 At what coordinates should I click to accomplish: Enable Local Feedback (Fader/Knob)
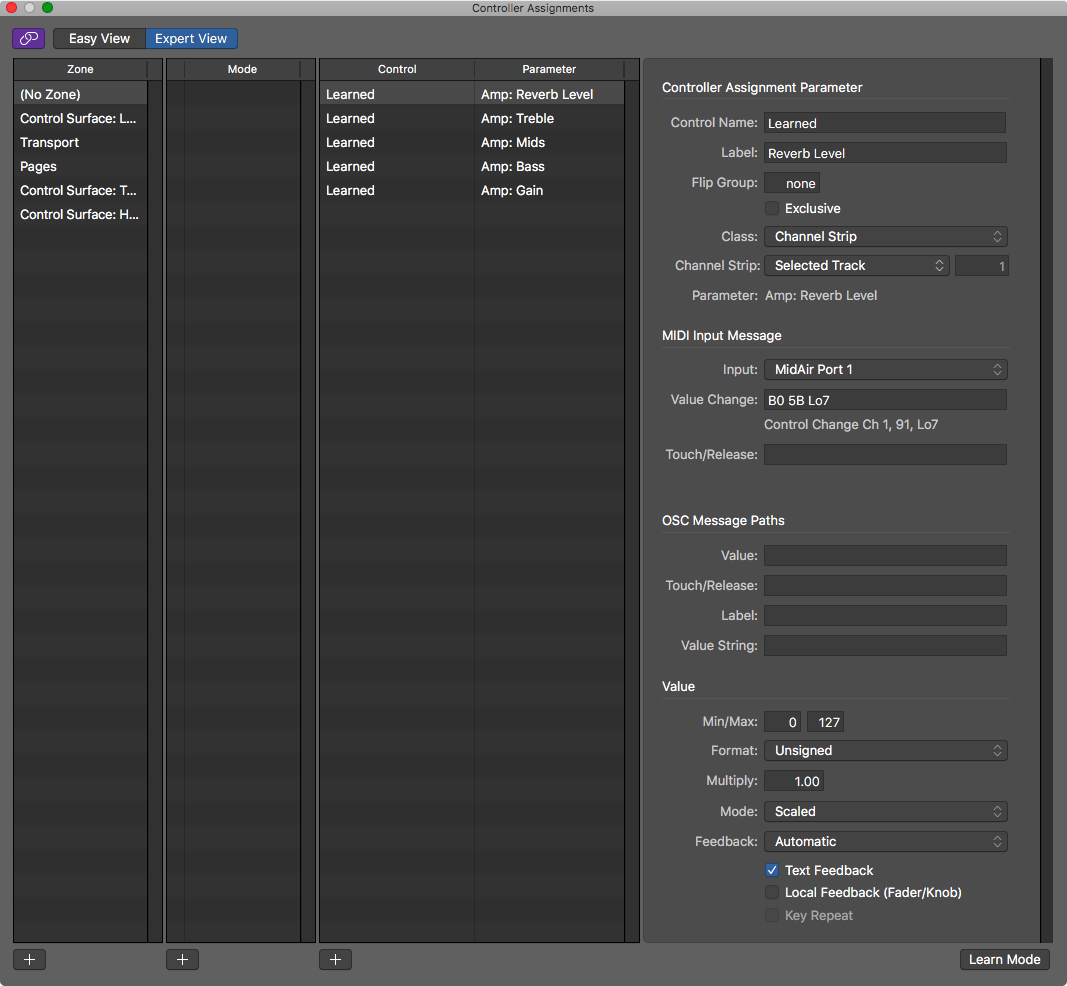coord(772,892)
